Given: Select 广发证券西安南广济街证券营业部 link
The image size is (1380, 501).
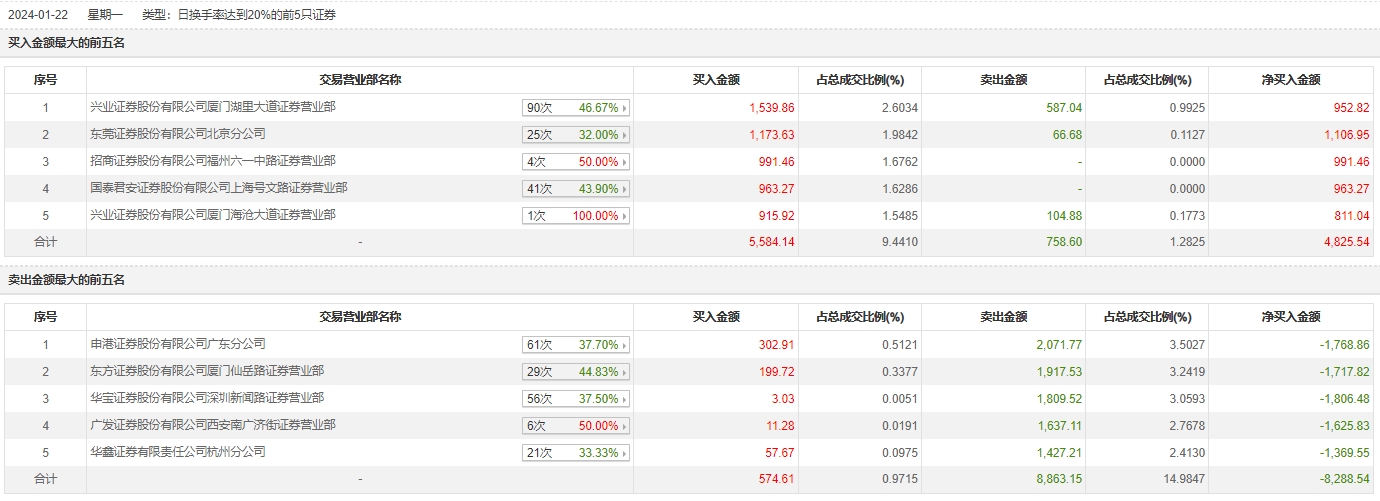Looking at the screenshot, I should (213, 425).
